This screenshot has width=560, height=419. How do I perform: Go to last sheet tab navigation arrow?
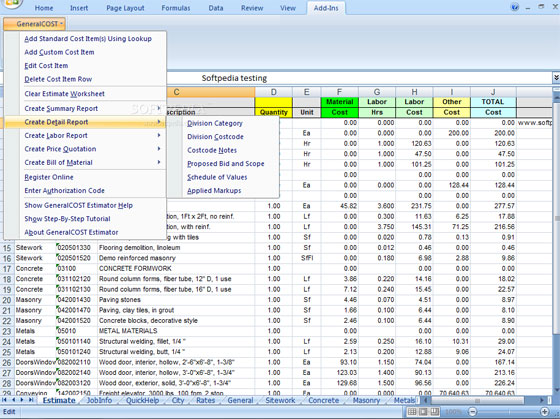coord(31,400)
